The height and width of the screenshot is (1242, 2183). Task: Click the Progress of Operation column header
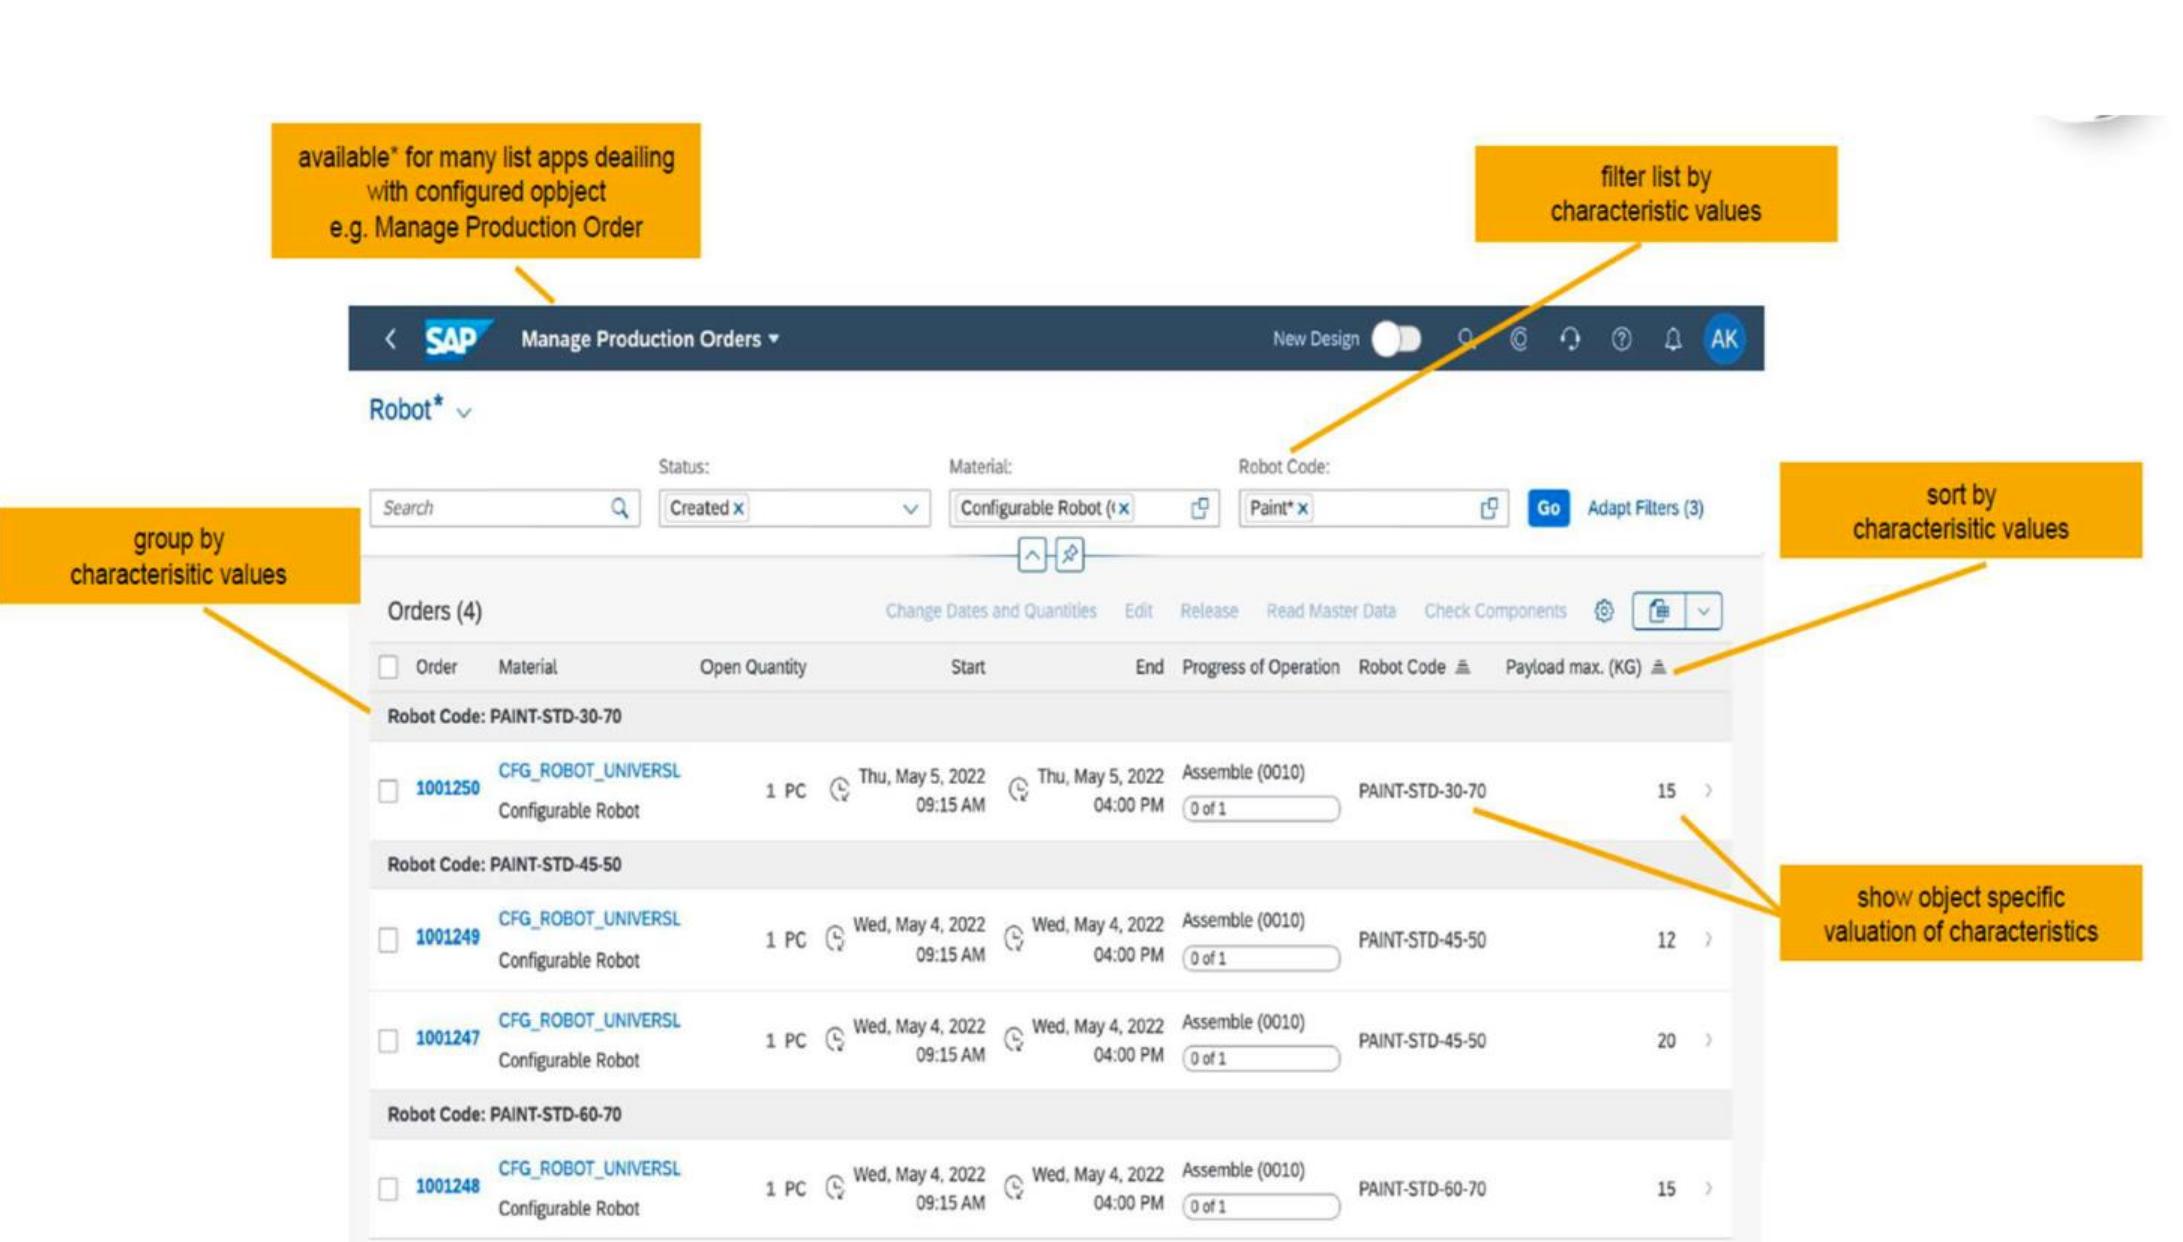(x=1260, y=667)
